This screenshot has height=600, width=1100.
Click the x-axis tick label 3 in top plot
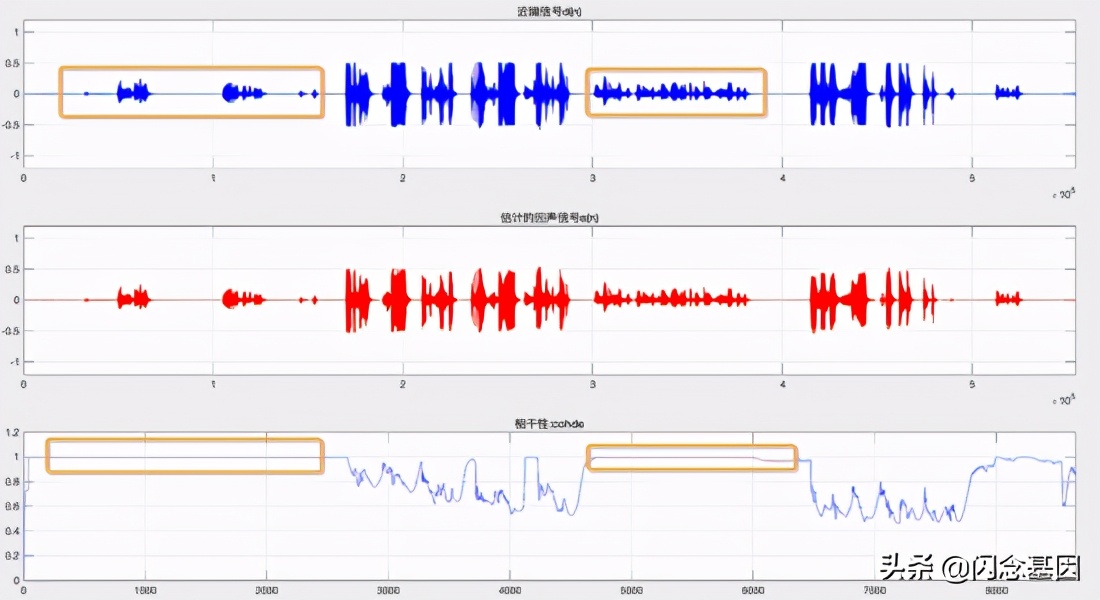[592, 178]
